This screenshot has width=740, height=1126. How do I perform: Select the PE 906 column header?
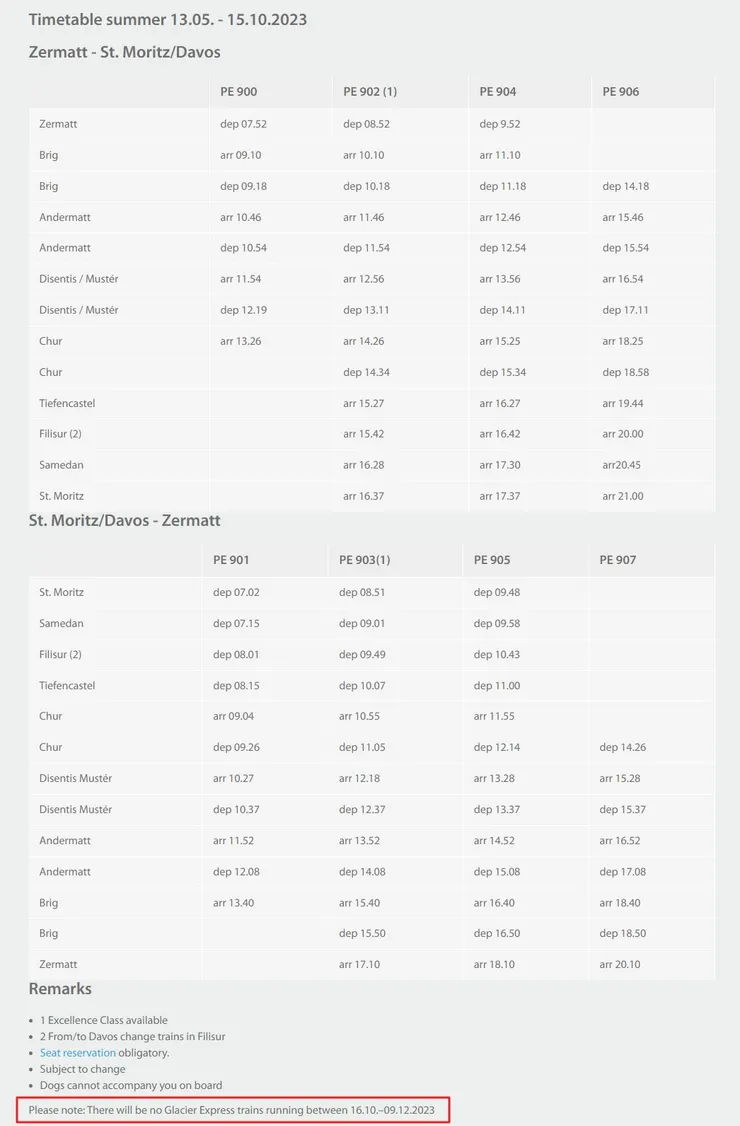coord(621,92)
